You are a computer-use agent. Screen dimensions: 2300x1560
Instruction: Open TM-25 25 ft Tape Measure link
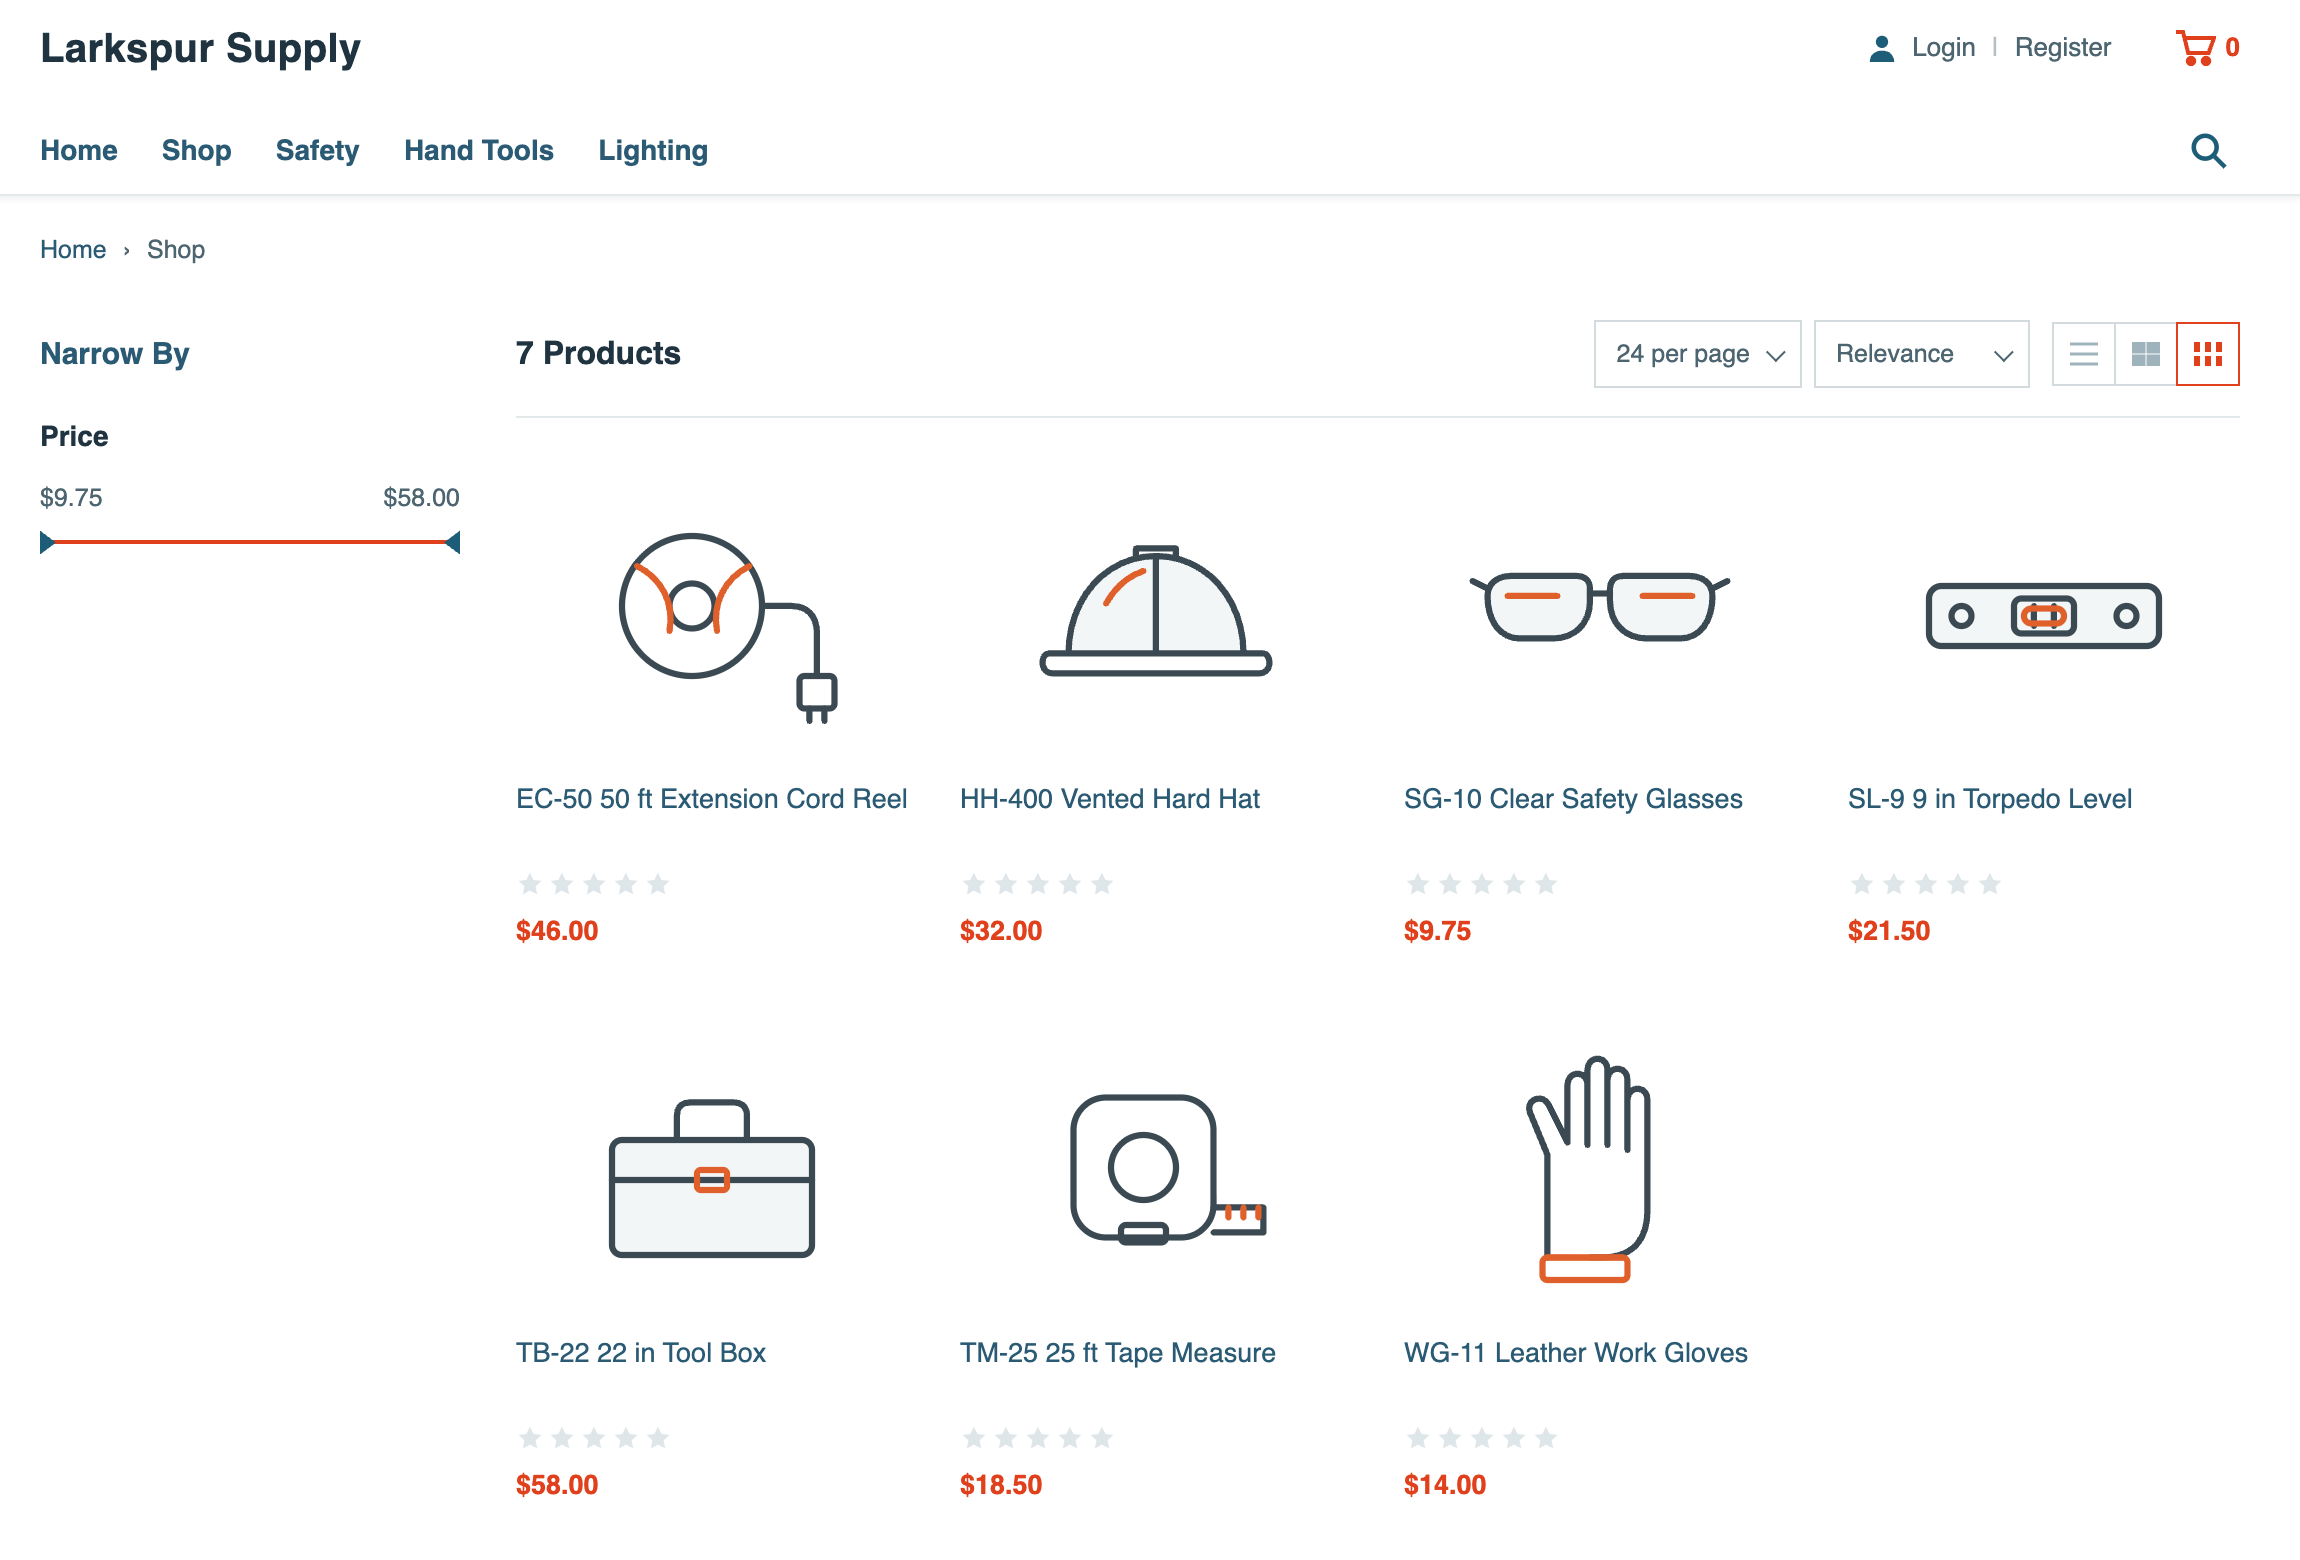coord(1118,1353)
